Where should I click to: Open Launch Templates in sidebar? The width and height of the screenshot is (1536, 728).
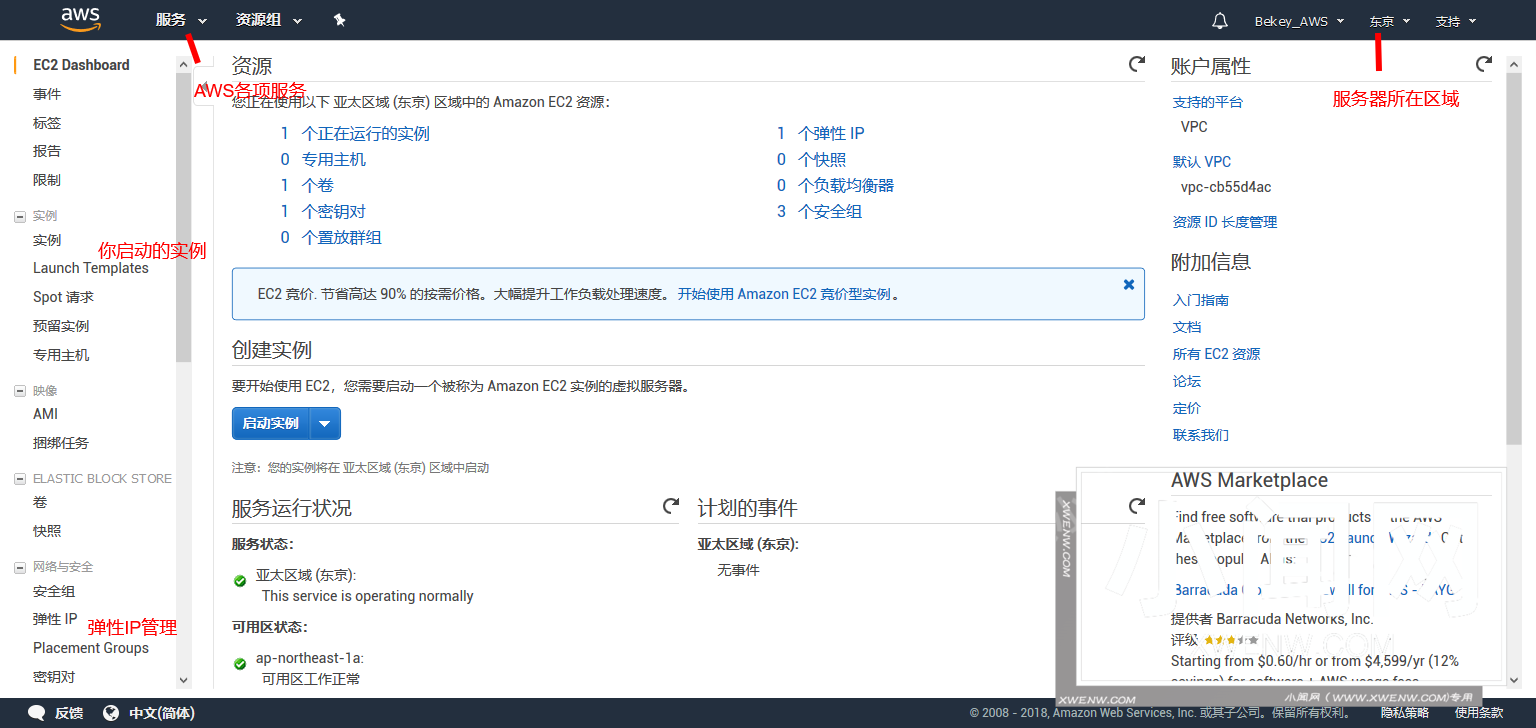(91, 268)
